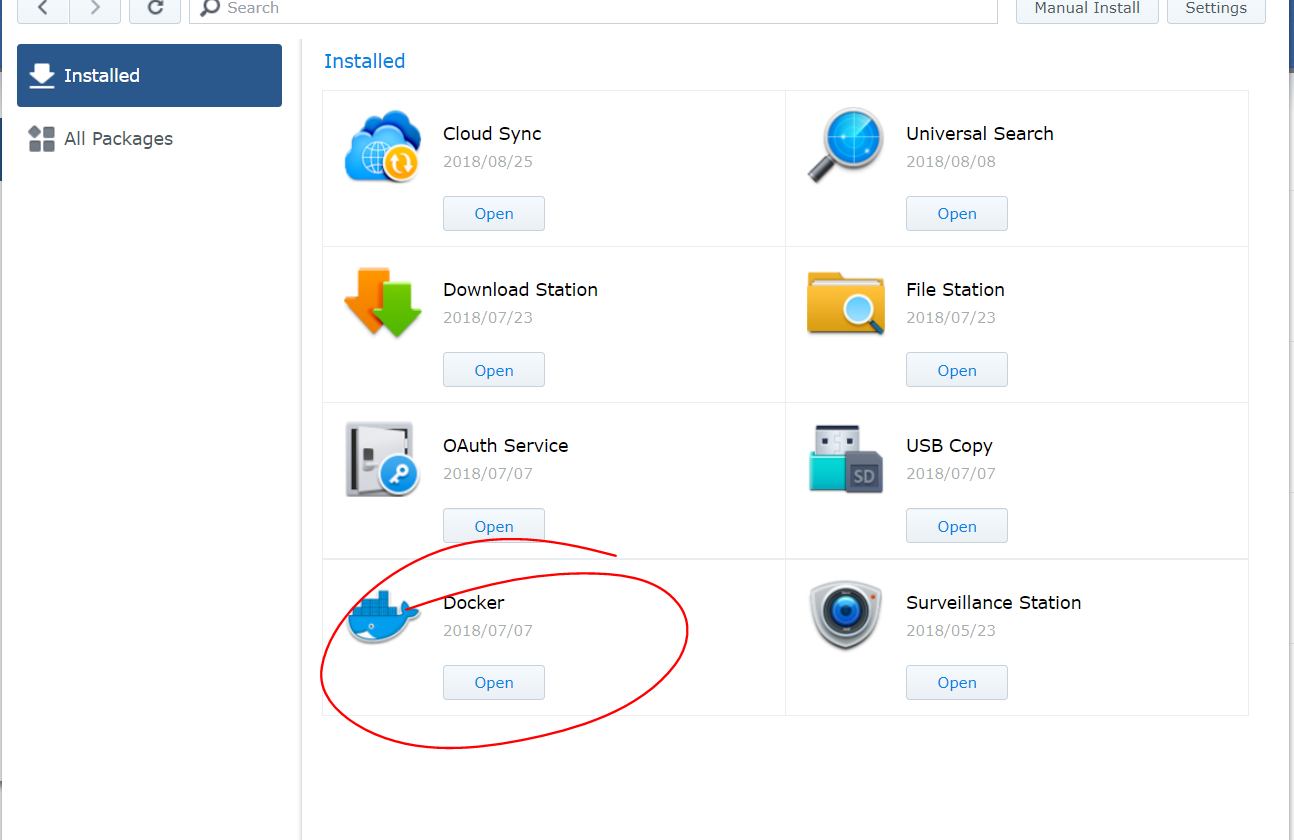Click the search magnifier icon
The image size is (1294, 840).
210,8
